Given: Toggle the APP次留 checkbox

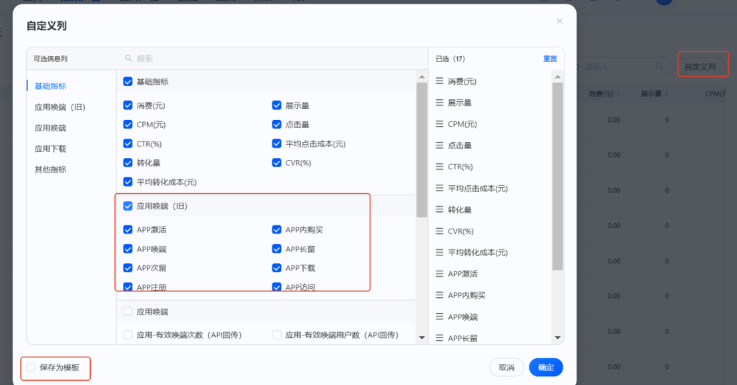Looking at the screenshot, I should coord(128,268).
